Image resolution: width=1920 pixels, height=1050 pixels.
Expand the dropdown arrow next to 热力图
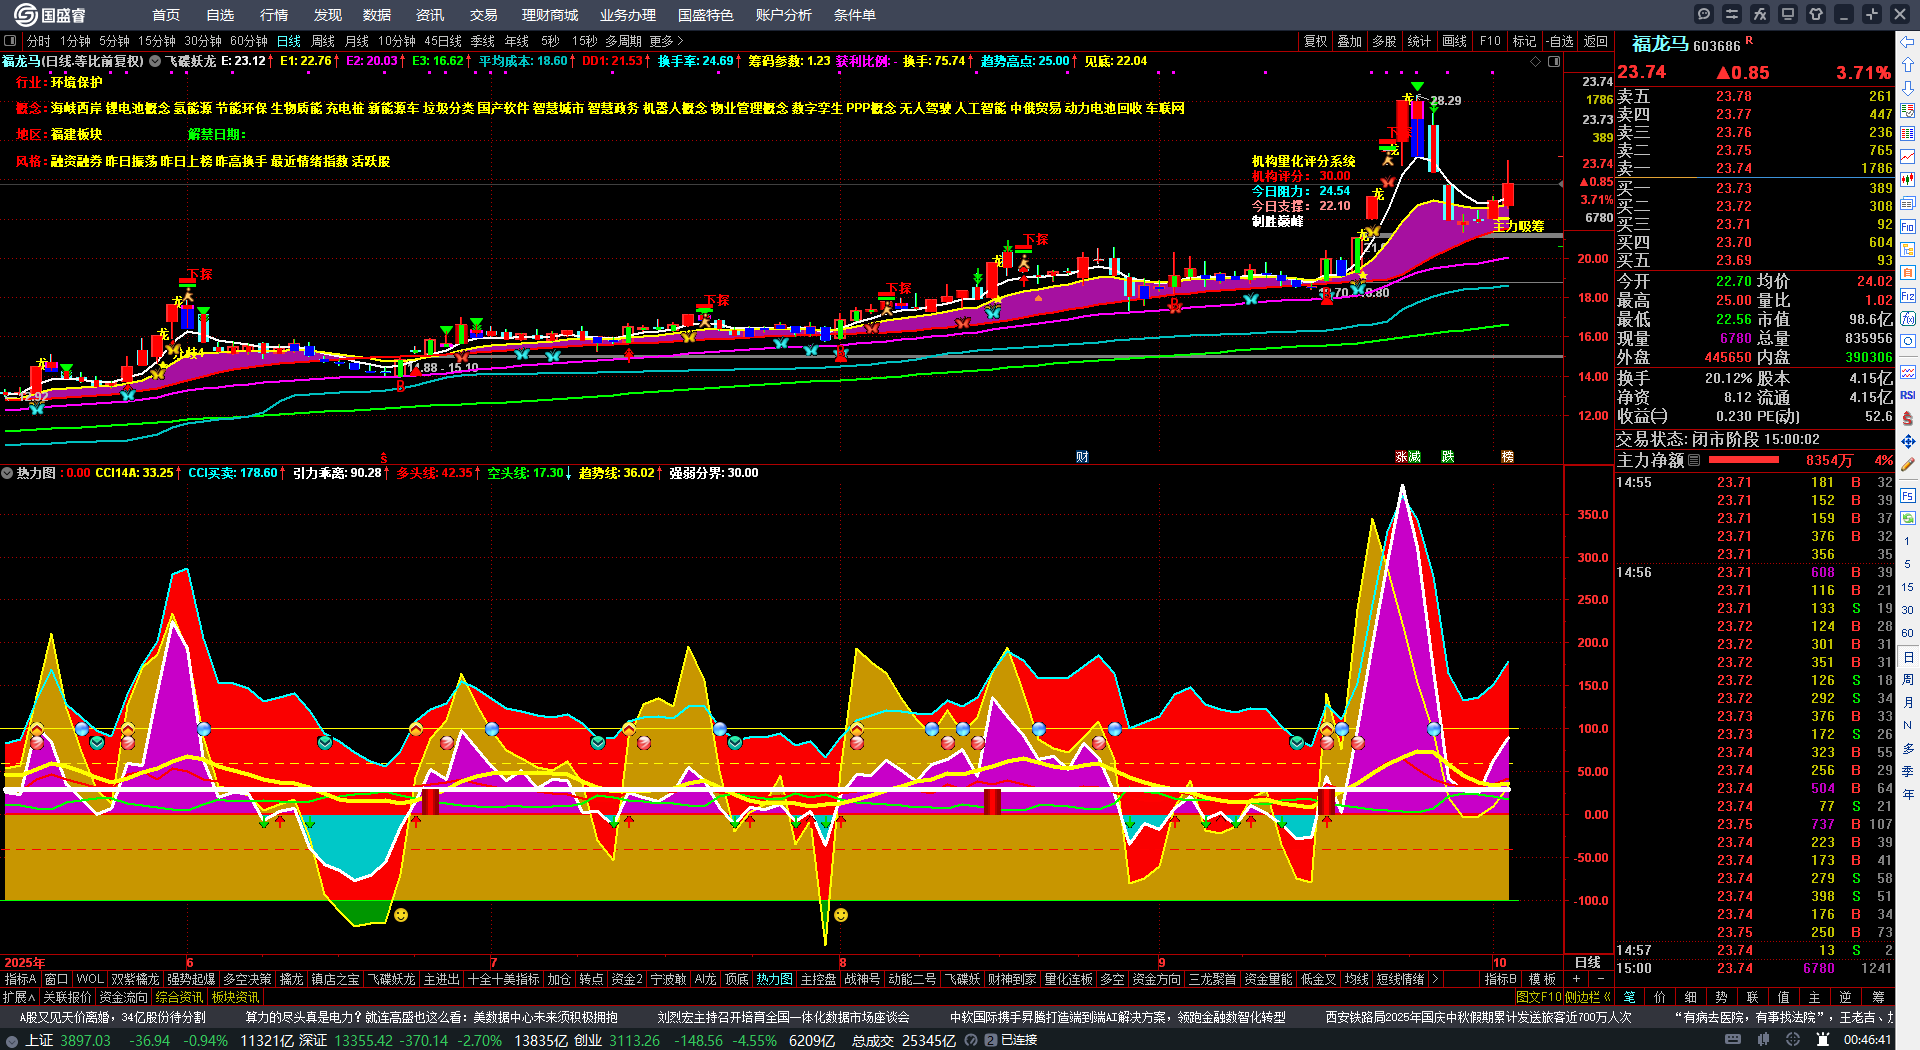pos(8,473)
